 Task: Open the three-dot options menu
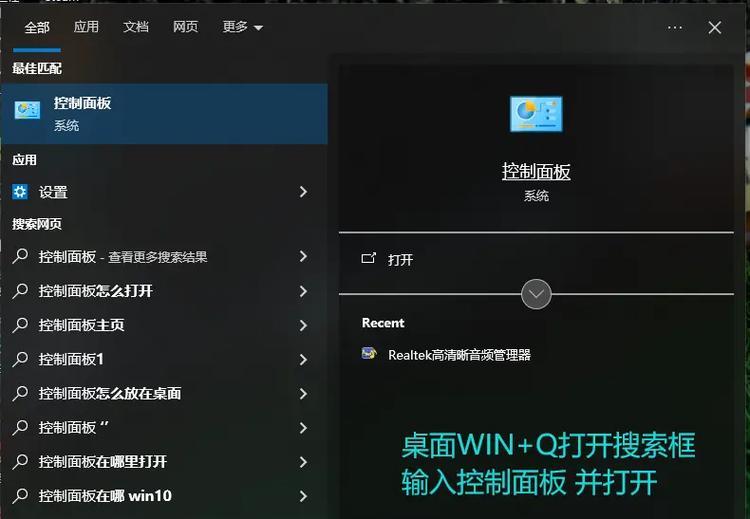[x=675, y=27]
